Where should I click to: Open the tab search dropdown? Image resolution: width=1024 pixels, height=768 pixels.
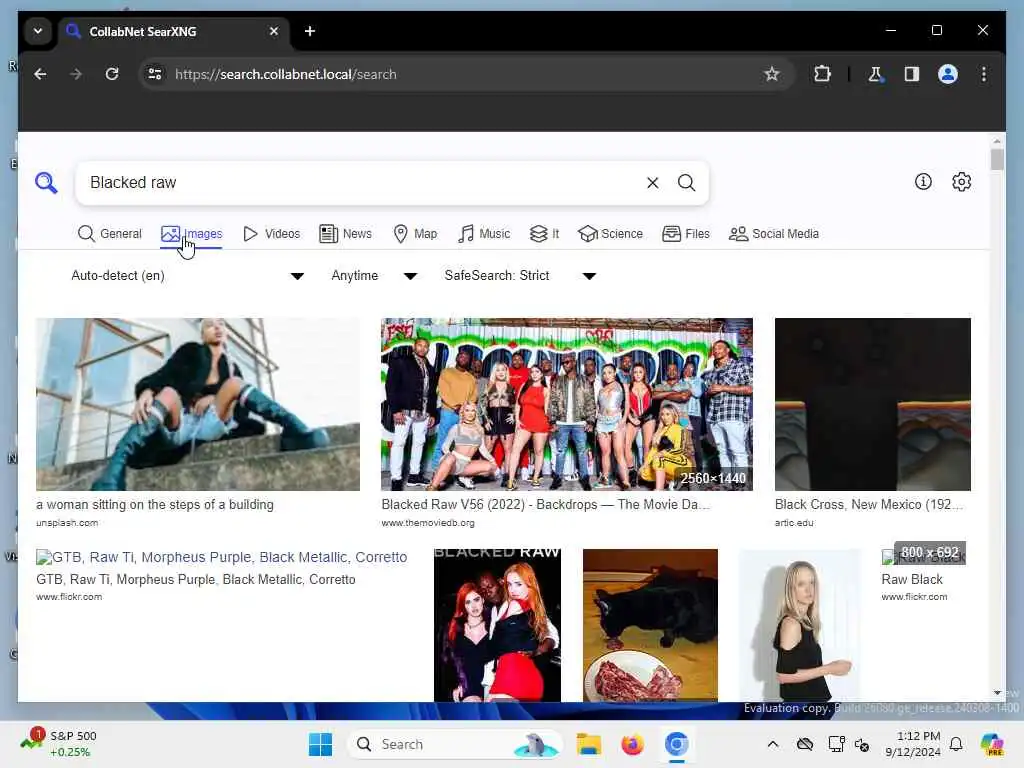tap(38, 31)
